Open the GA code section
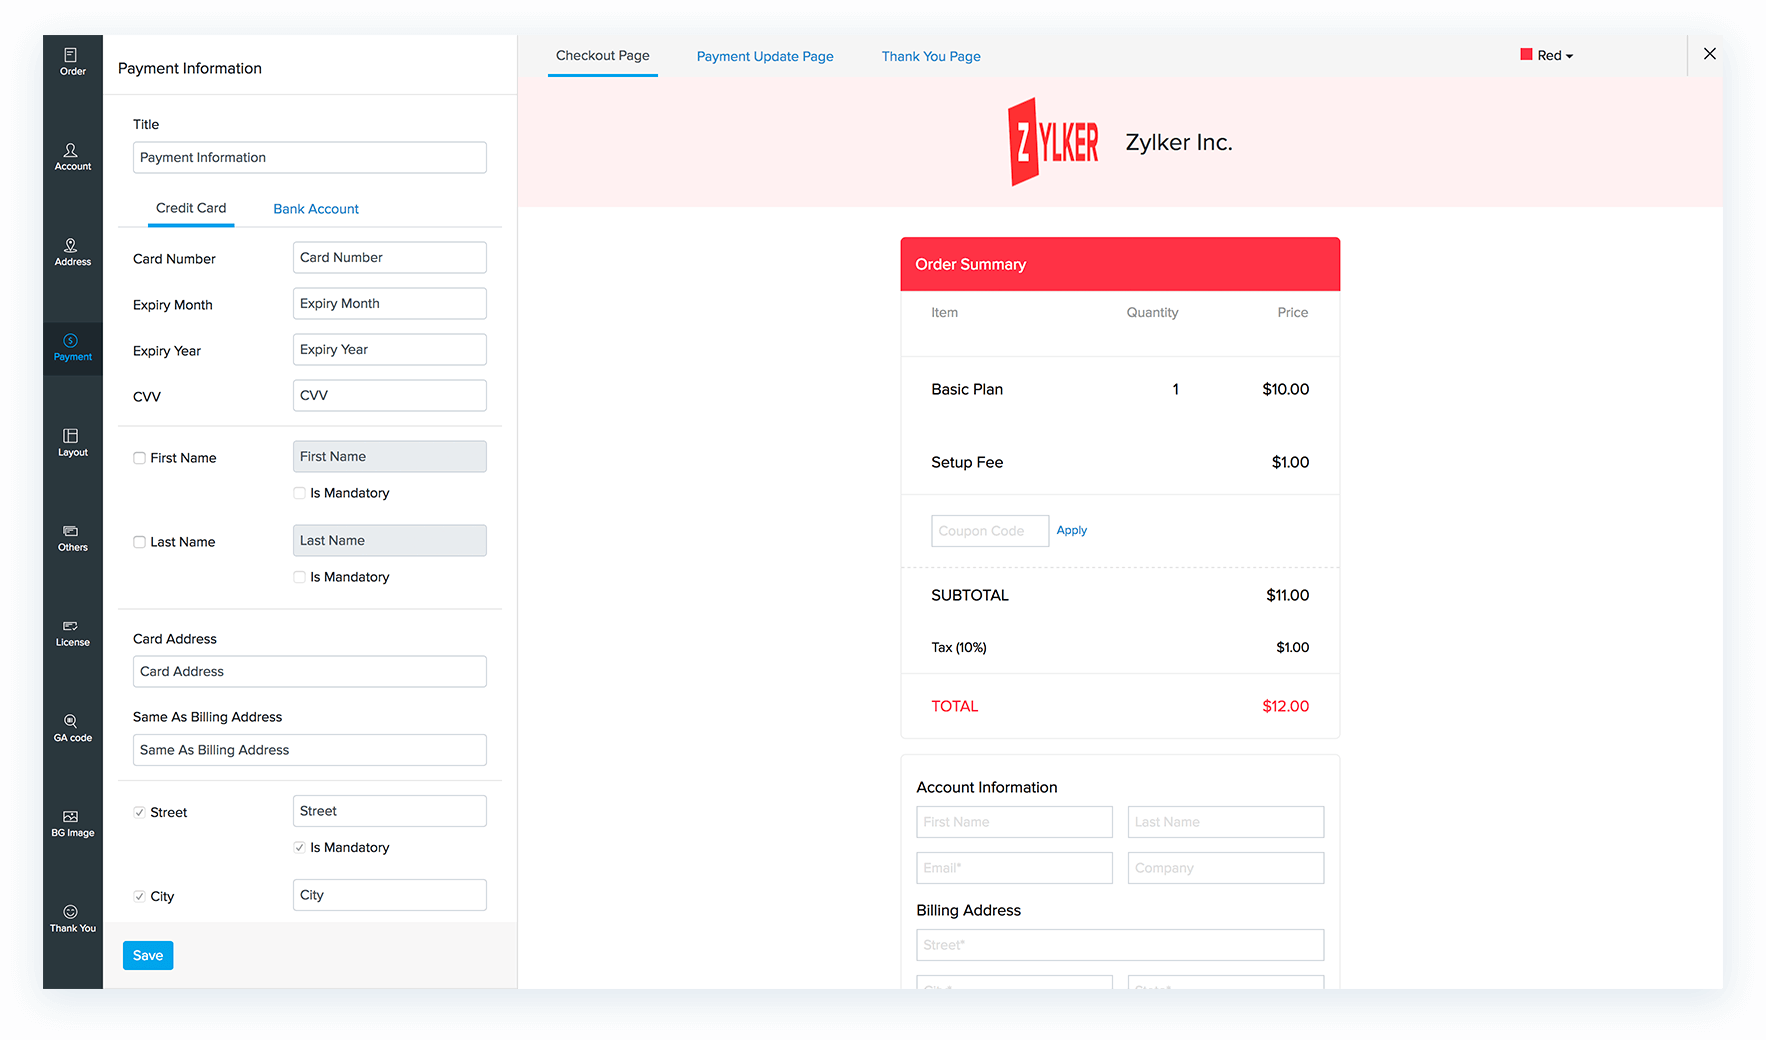The width and height of the screenshot is (1766, 1040). click(72, 728)
